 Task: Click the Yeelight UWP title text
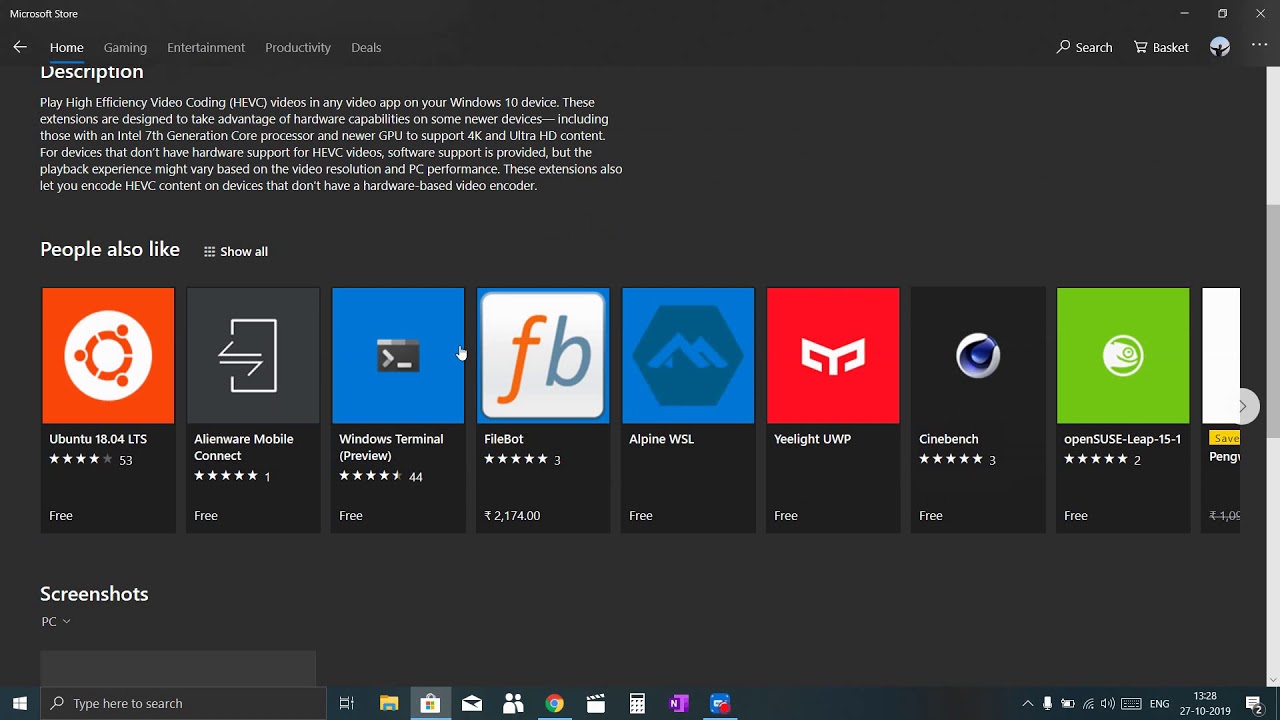(x=812, y=439)
